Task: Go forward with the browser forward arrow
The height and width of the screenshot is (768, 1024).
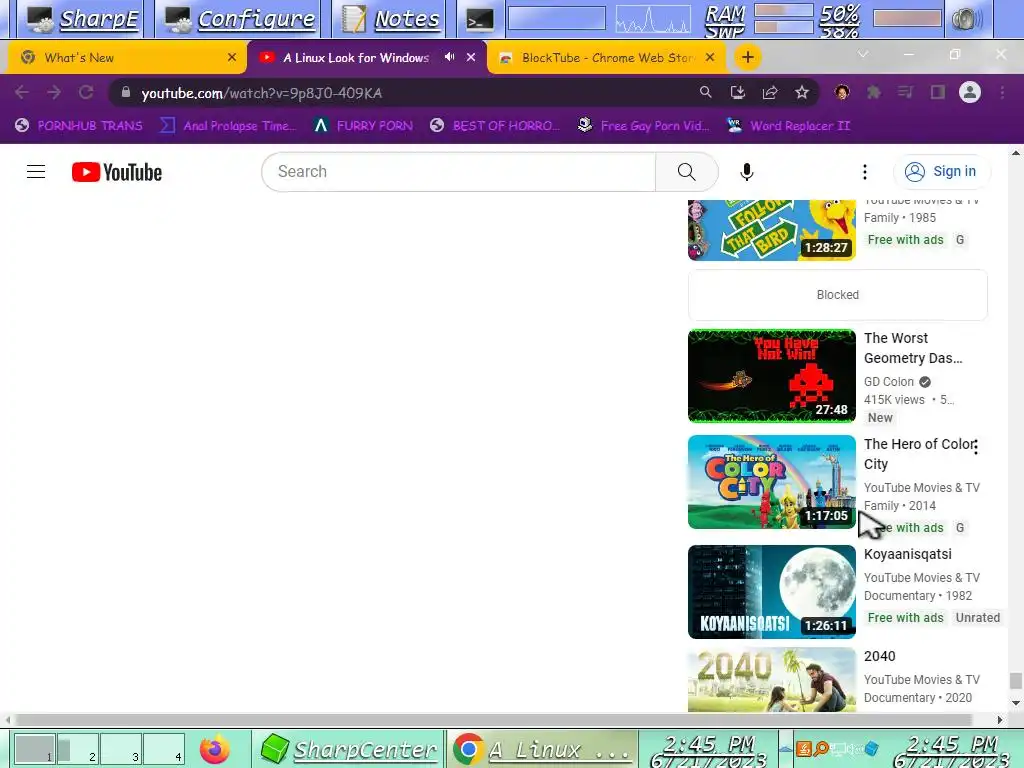Action: point(54,93)
